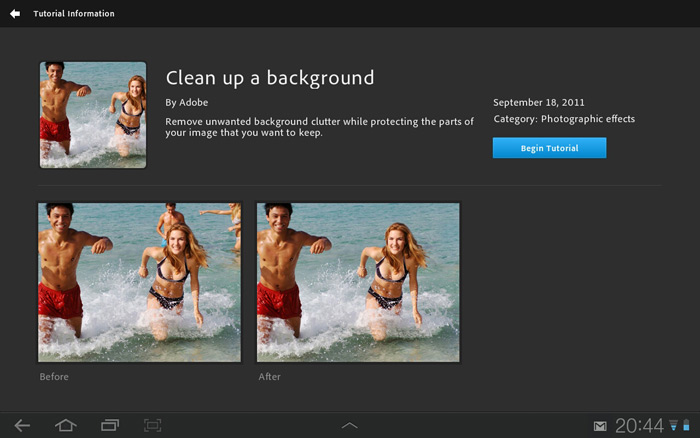Open the Before beach image
700x438 pixels.
click(139, 282)
